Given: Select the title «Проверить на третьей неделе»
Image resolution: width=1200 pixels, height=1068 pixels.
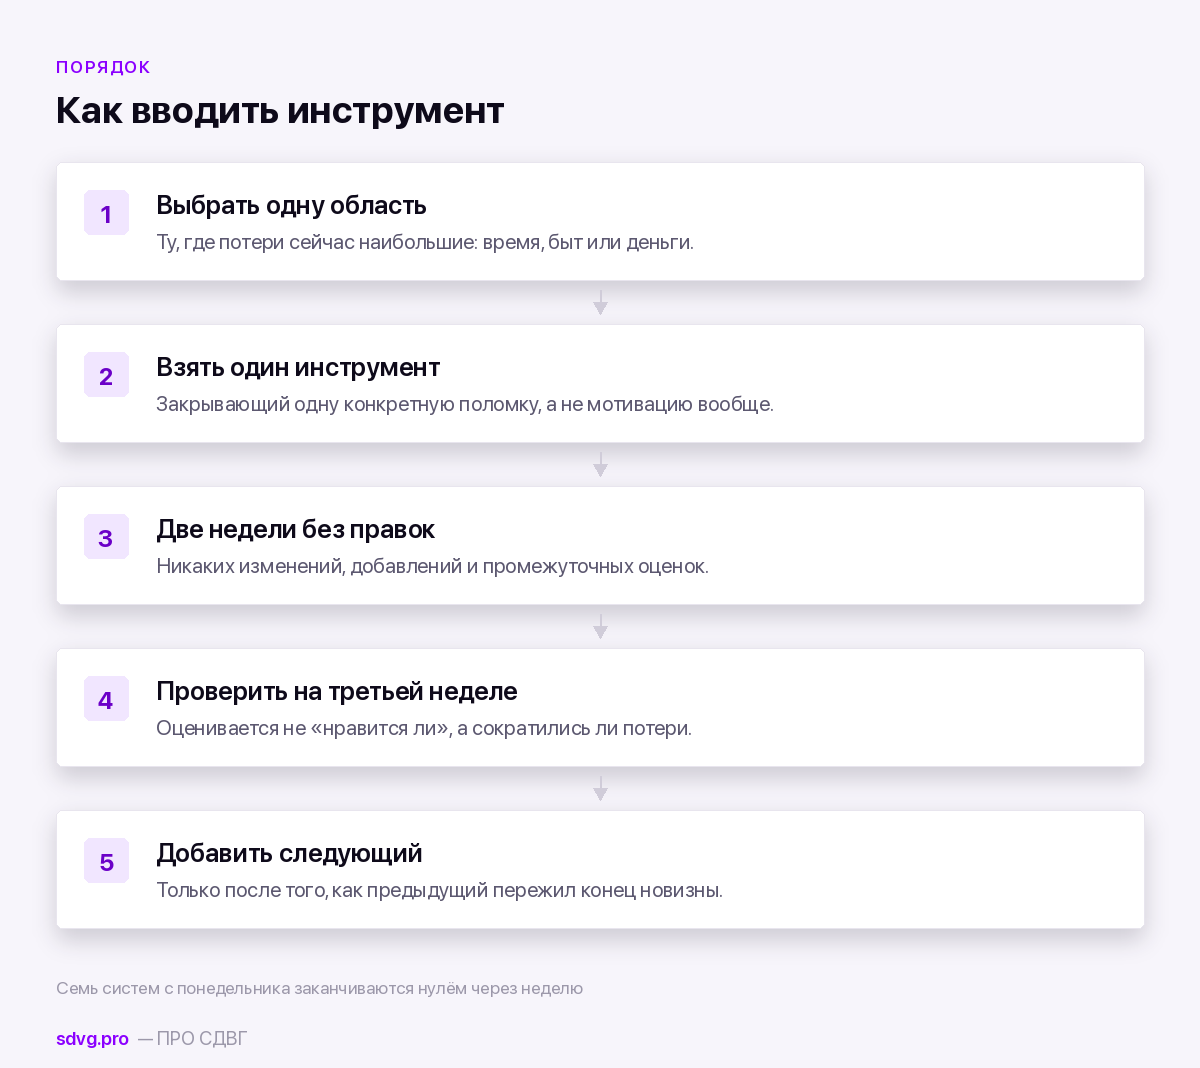Looking at the screenshot, I should pos(337,691).
